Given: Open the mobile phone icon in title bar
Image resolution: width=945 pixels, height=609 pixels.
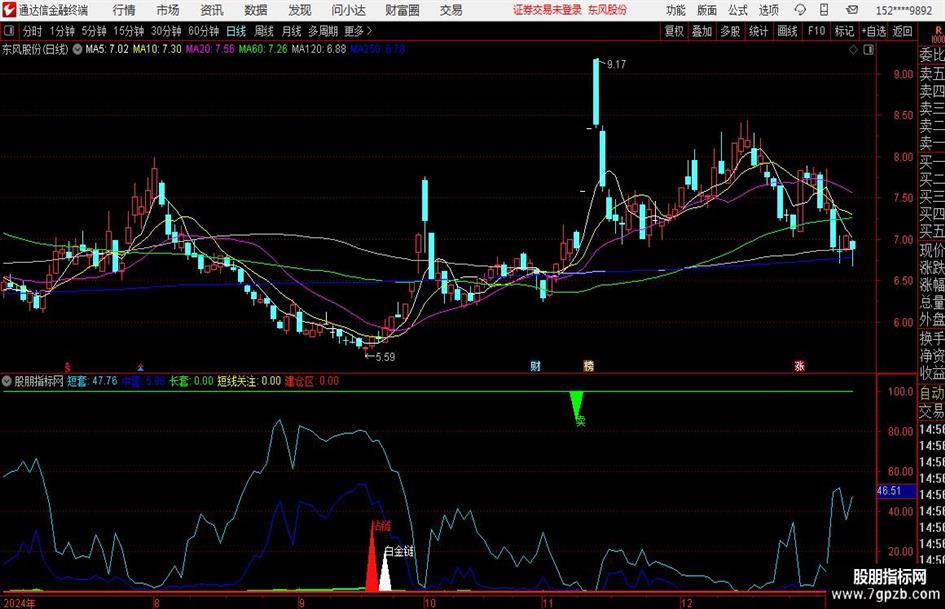Looking at the screenshot, I should click(x=824, y=10).
